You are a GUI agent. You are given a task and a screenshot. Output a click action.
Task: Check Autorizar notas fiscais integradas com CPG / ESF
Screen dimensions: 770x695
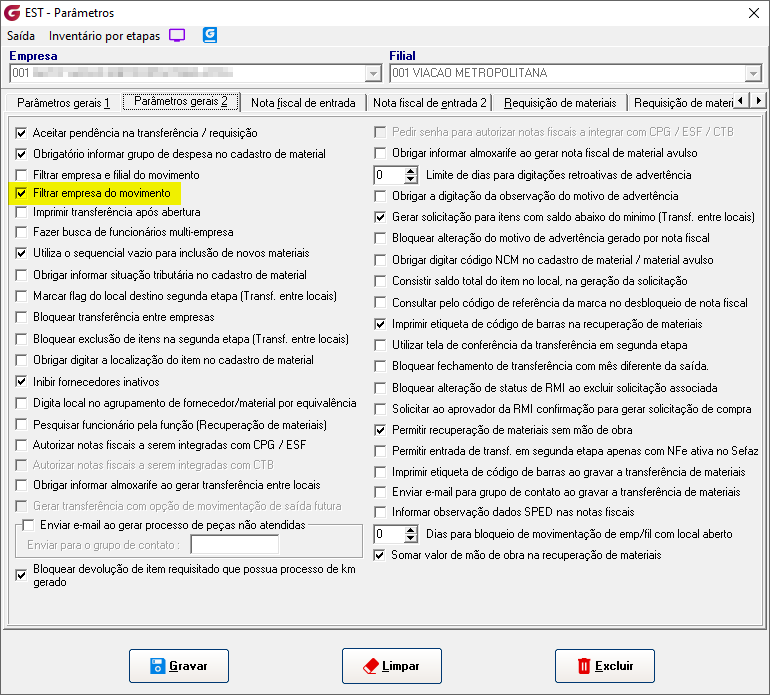21,445
